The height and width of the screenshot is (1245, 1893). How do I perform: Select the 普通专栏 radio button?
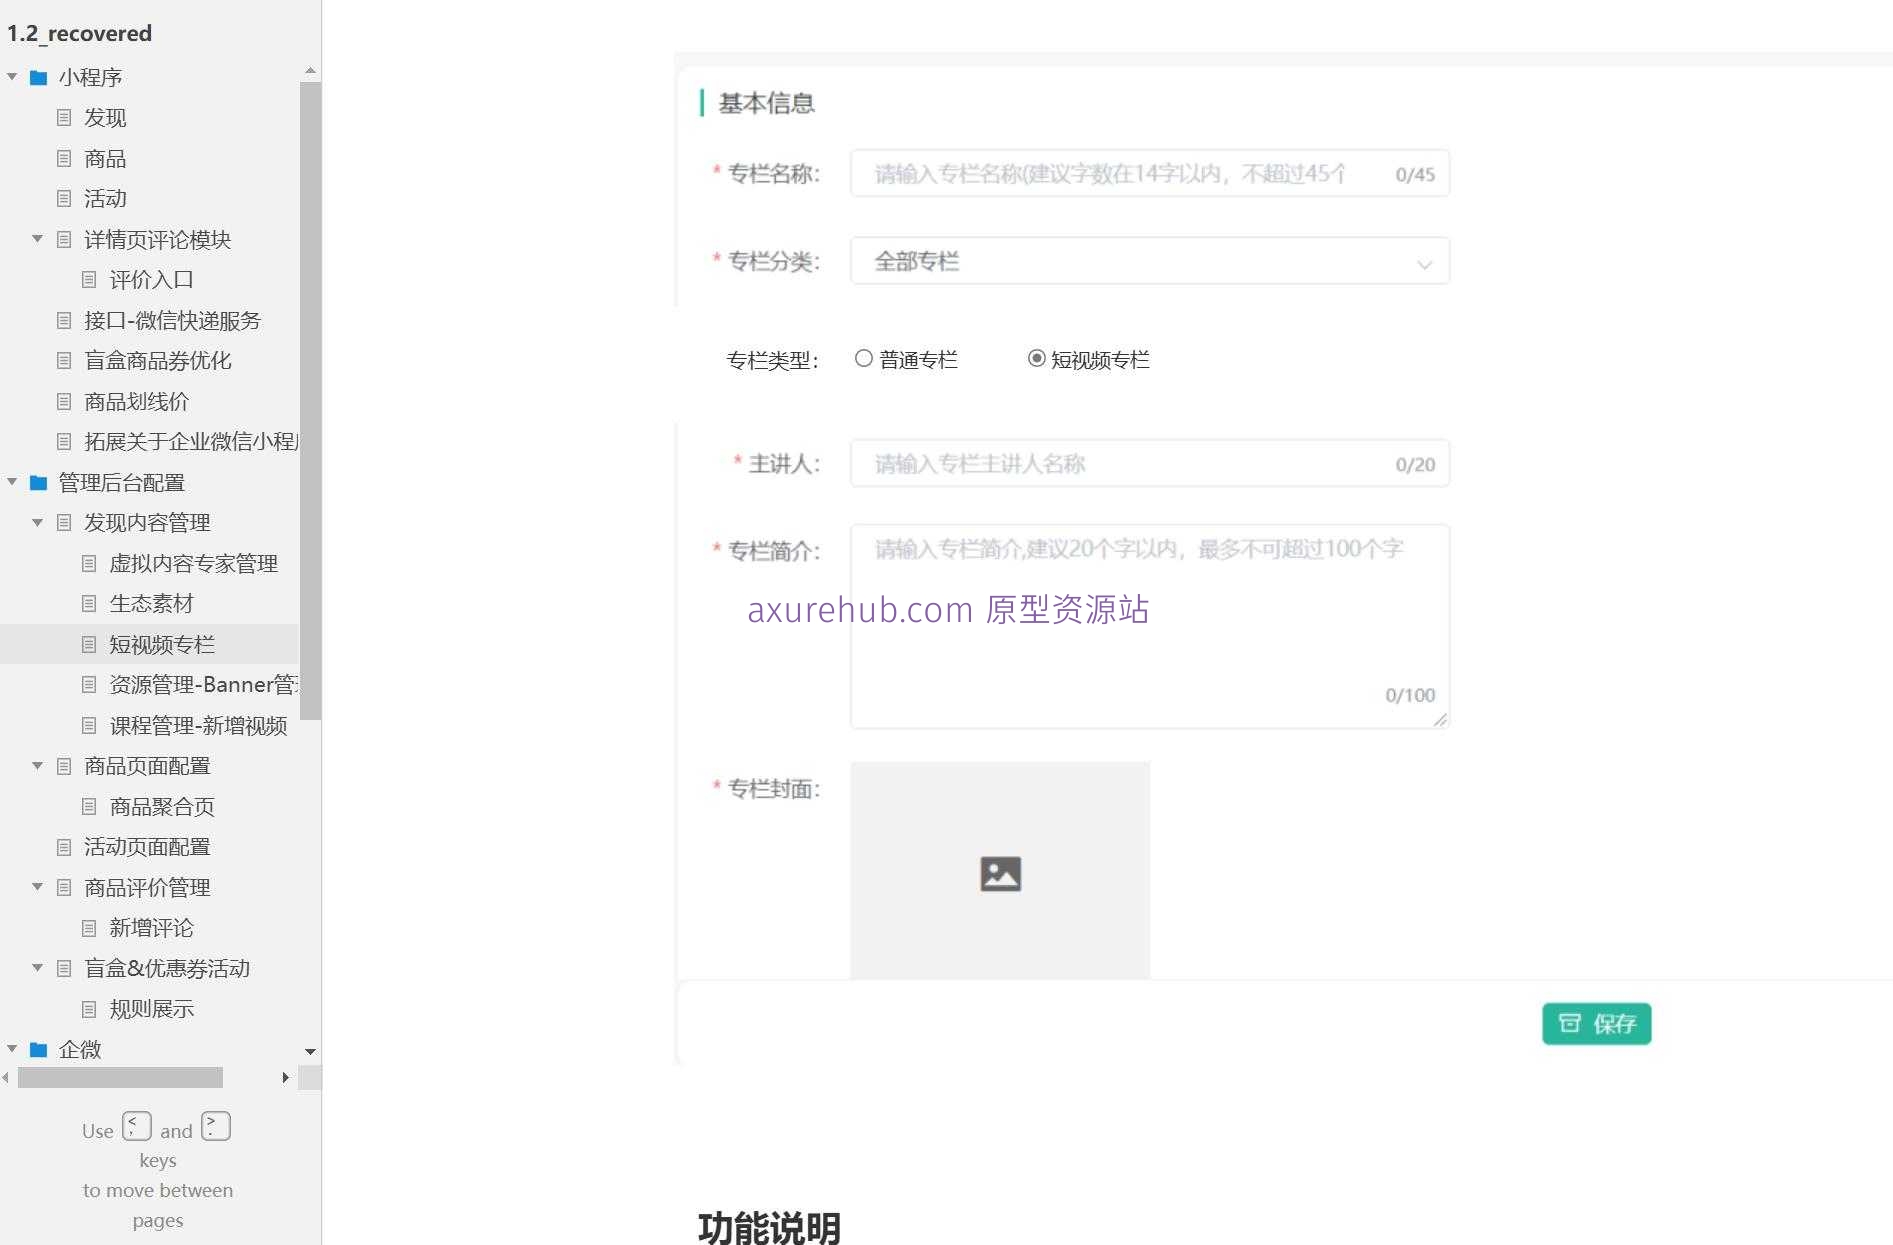pos(862,358)
